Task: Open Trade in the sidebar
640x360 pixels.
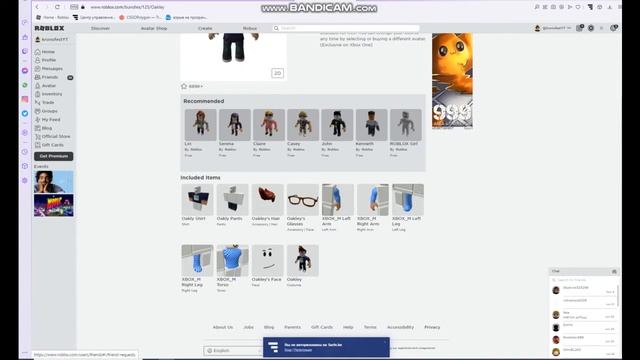Action: tap(44, 102)
